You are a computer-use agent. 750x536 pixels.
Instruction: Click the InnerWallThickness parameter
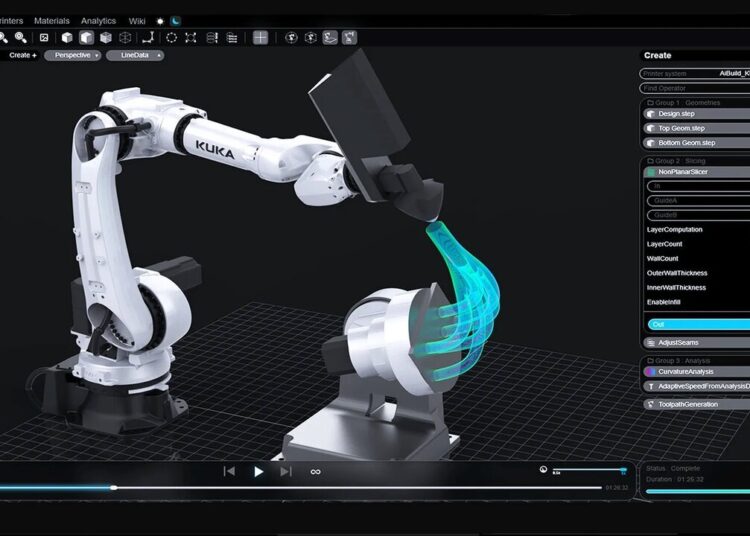tap(676, 288)
